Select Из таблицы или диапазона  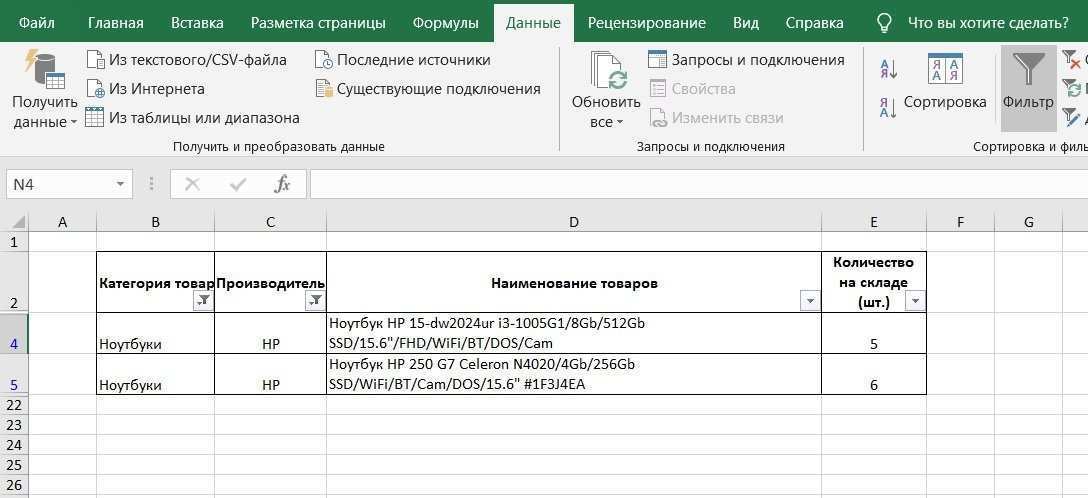192,118
